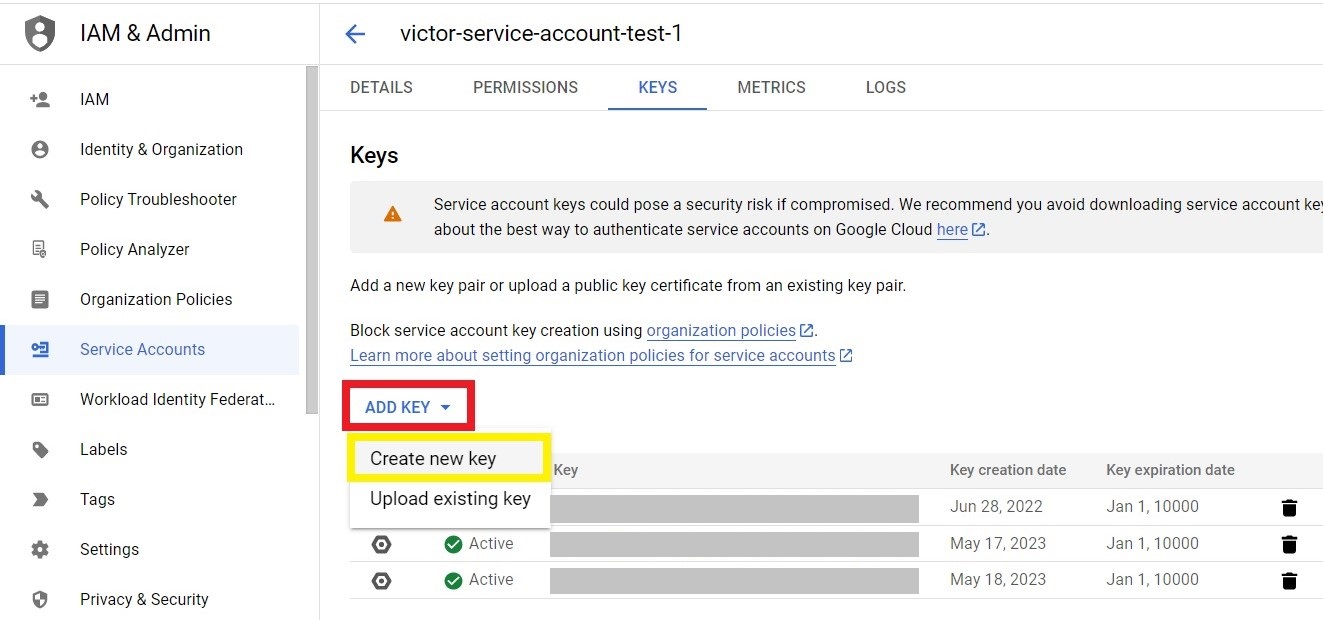
Task: Reveal the Jun 28, 2022 key details
Action: pos(381,507)
